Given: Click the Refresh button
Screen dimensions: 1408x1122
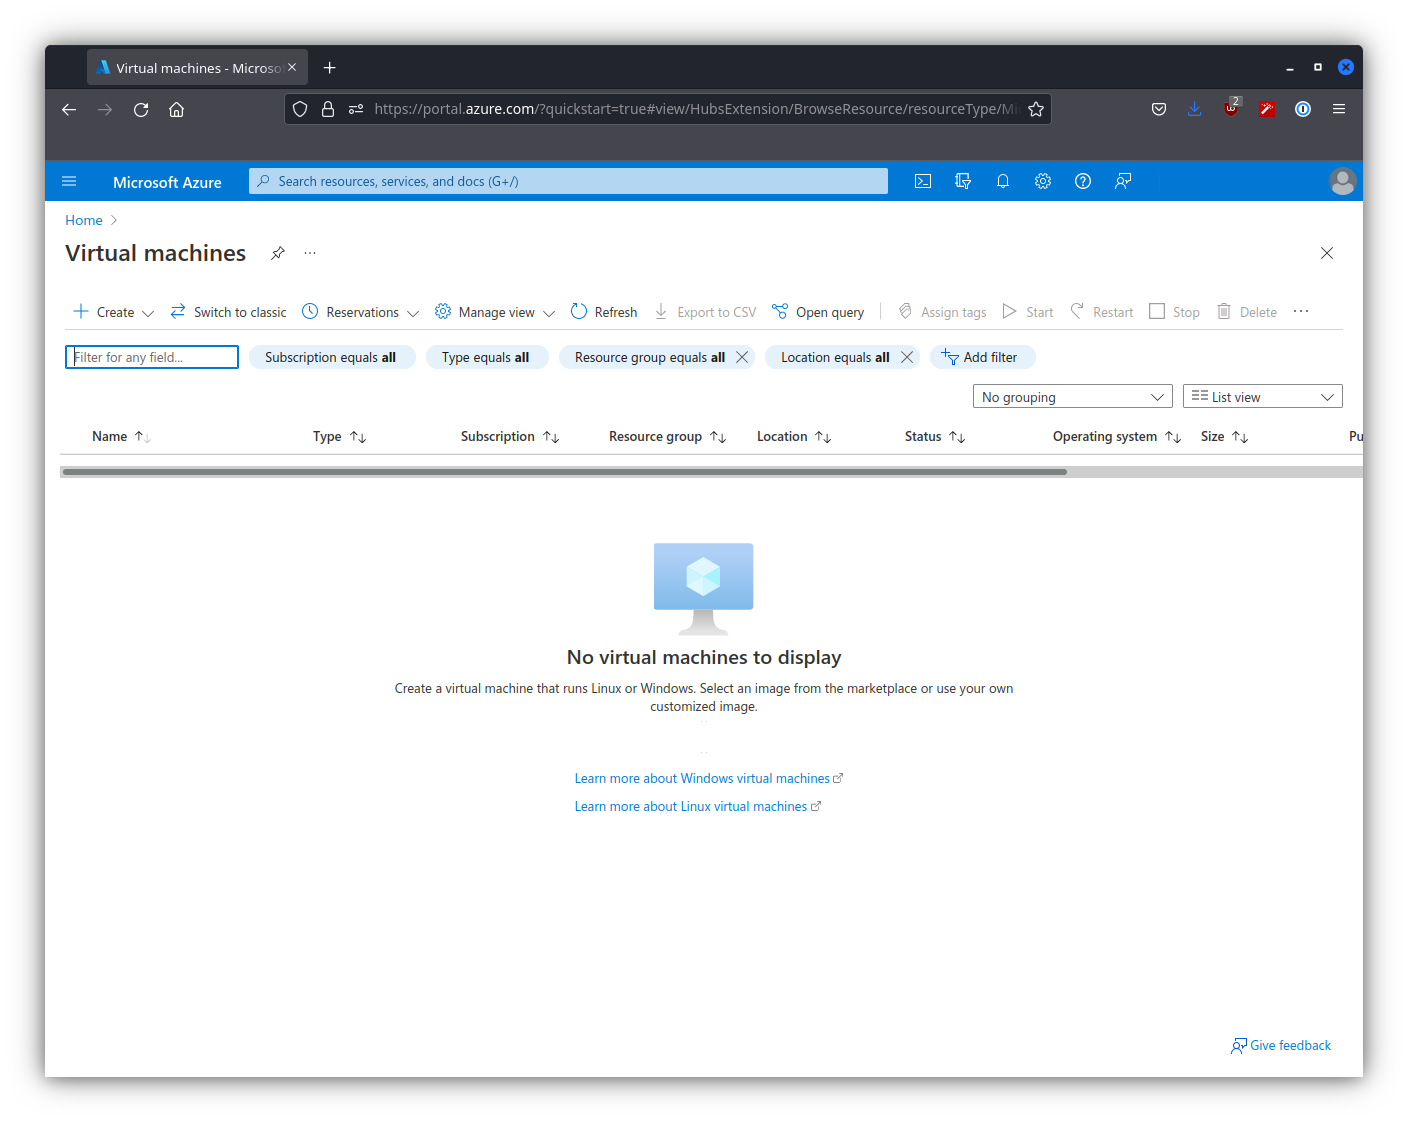Looking at the screenshot, I should pyautogui.click(x=604, y=312).
